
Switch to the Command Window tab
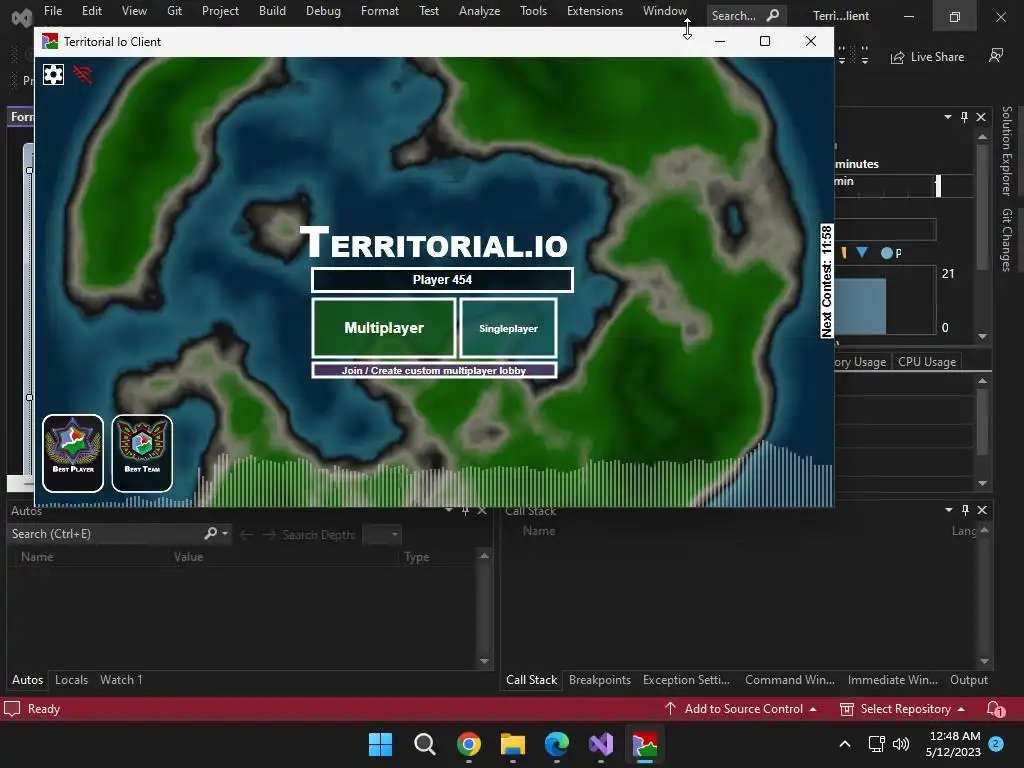click(790, 680)
